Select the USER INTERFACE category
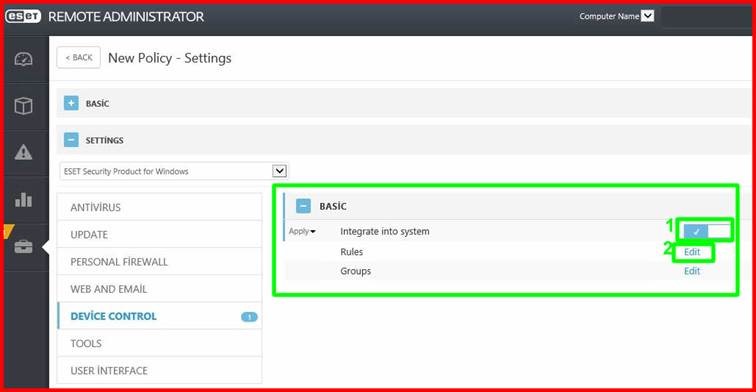This screenshot has width=756, height=392. coord(159,371)
